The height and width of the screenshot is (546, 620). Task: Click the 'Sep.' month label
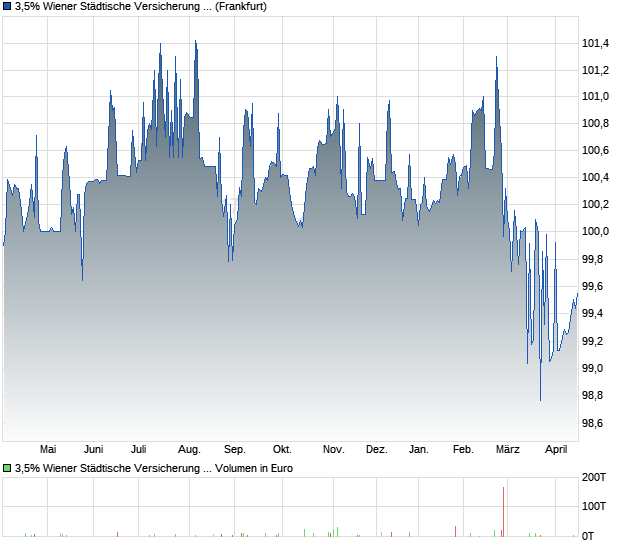tap(234, 450)
